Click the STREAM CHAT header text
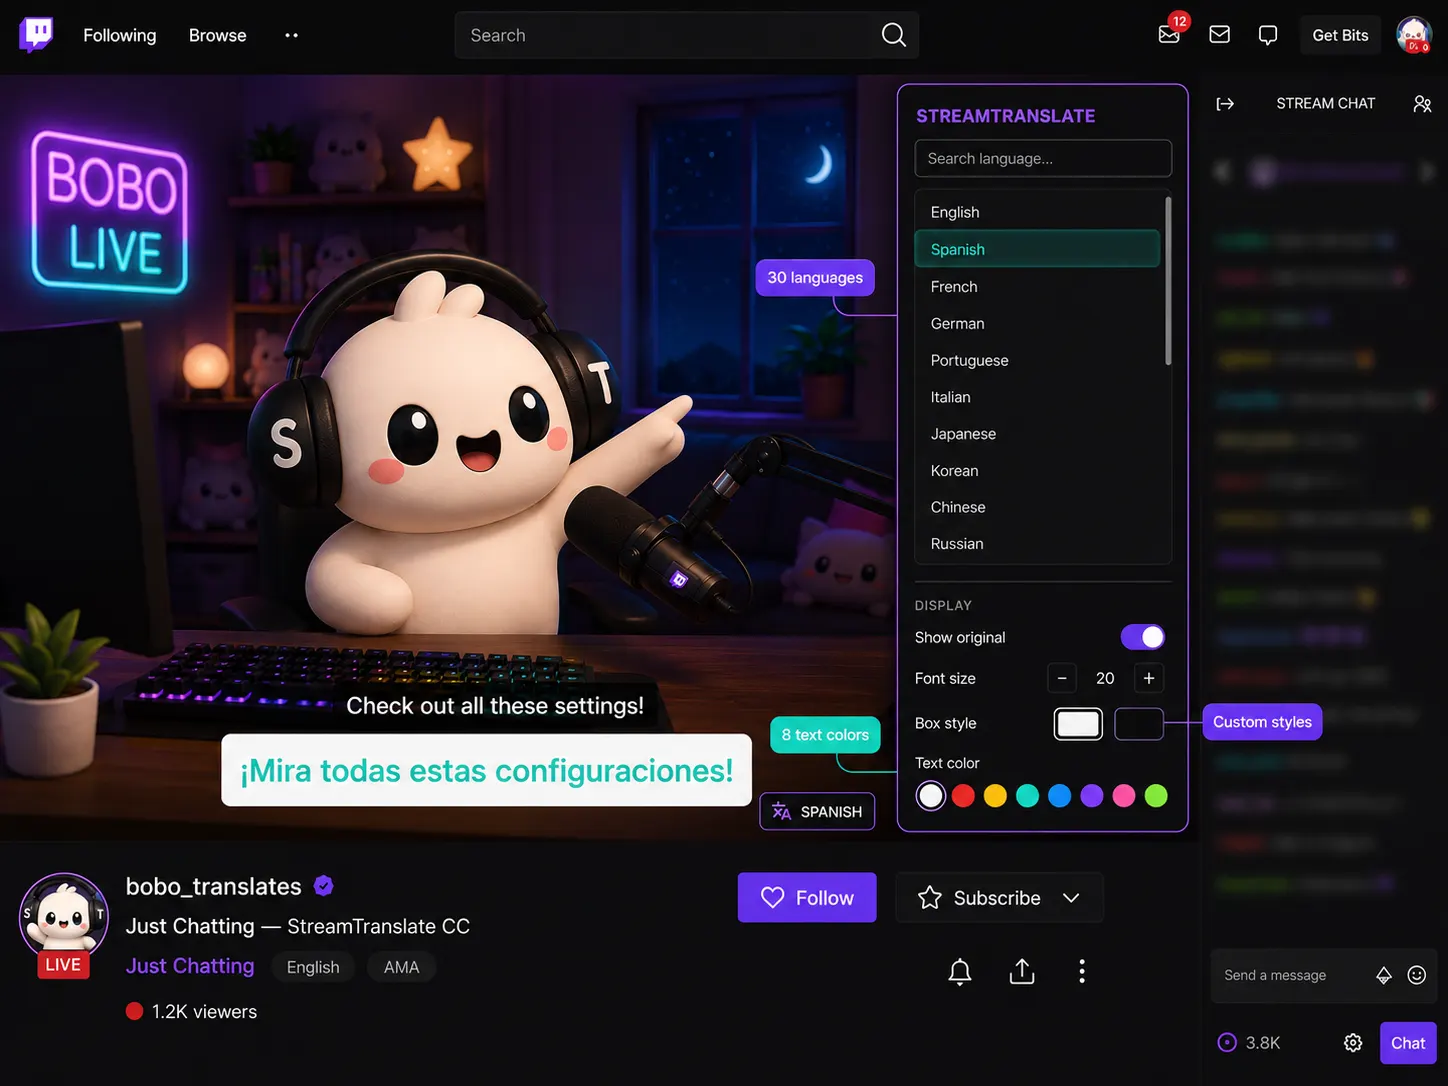1448x1086 pixels. point(1326,103)
